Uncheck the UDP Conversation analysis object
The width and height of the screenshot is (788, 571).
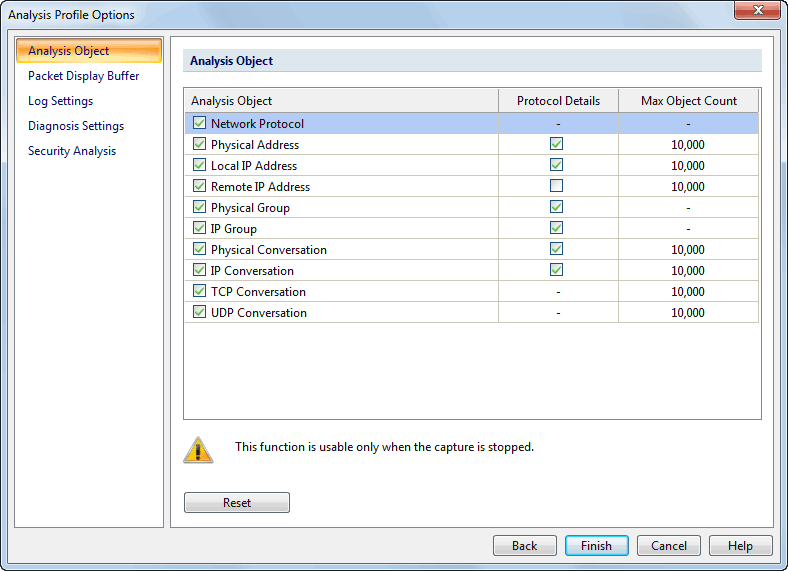click(200, 312)
